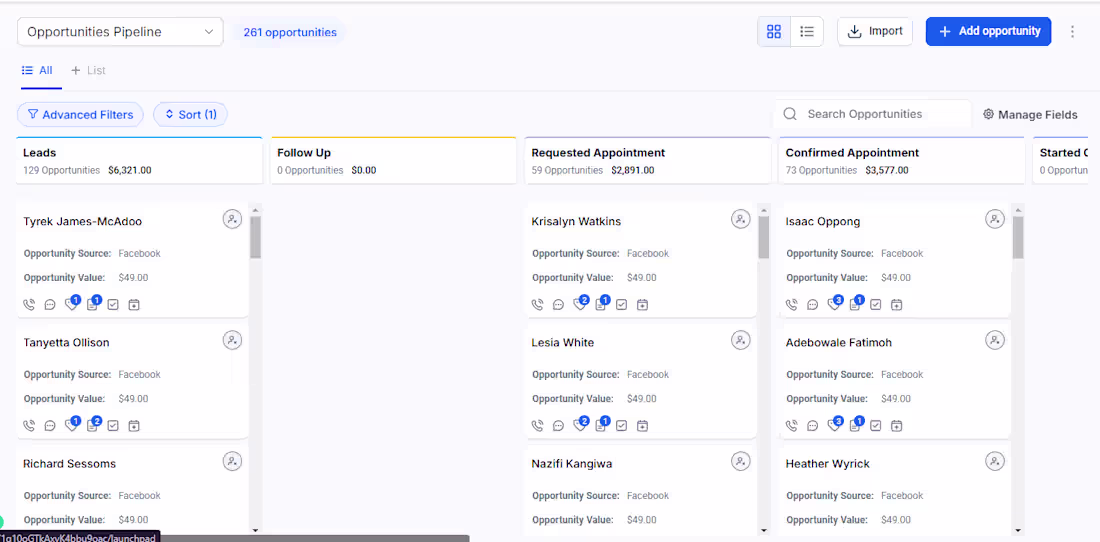Open the three-dot more options menu
Image resolution: width=1100 pixels, height=542 pixels.
point(1073,32)
